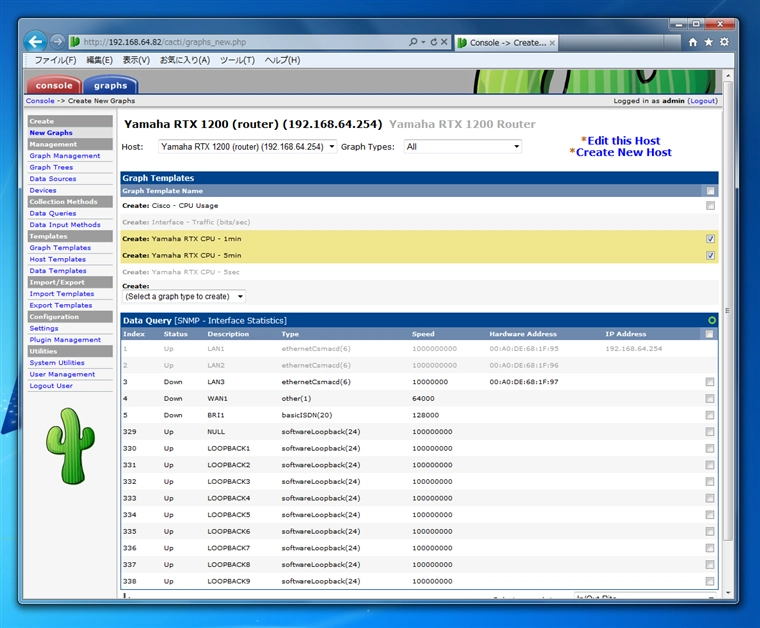760x628 pixels.
Task: Open the address bar search dropdown arrow
Action: coord(423,42)
